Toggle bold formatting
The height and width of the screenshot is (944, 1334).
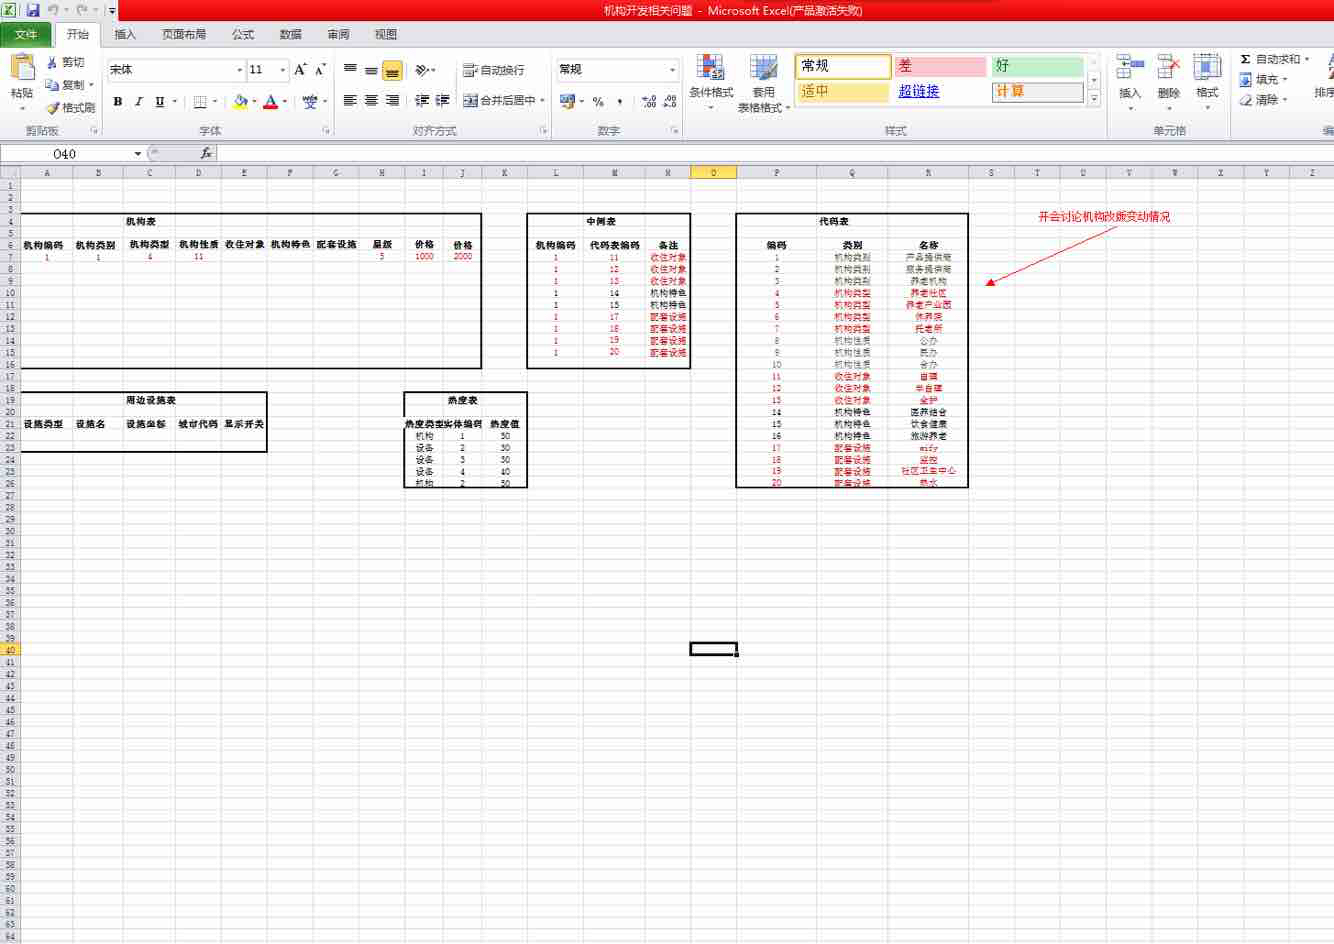pyautogui.click(x=118, y=101)
